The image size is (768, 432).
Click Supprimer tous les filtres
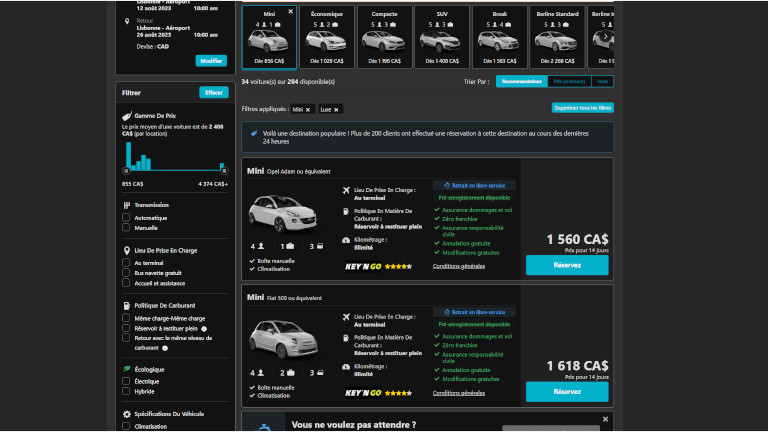(x=582, y=108)
